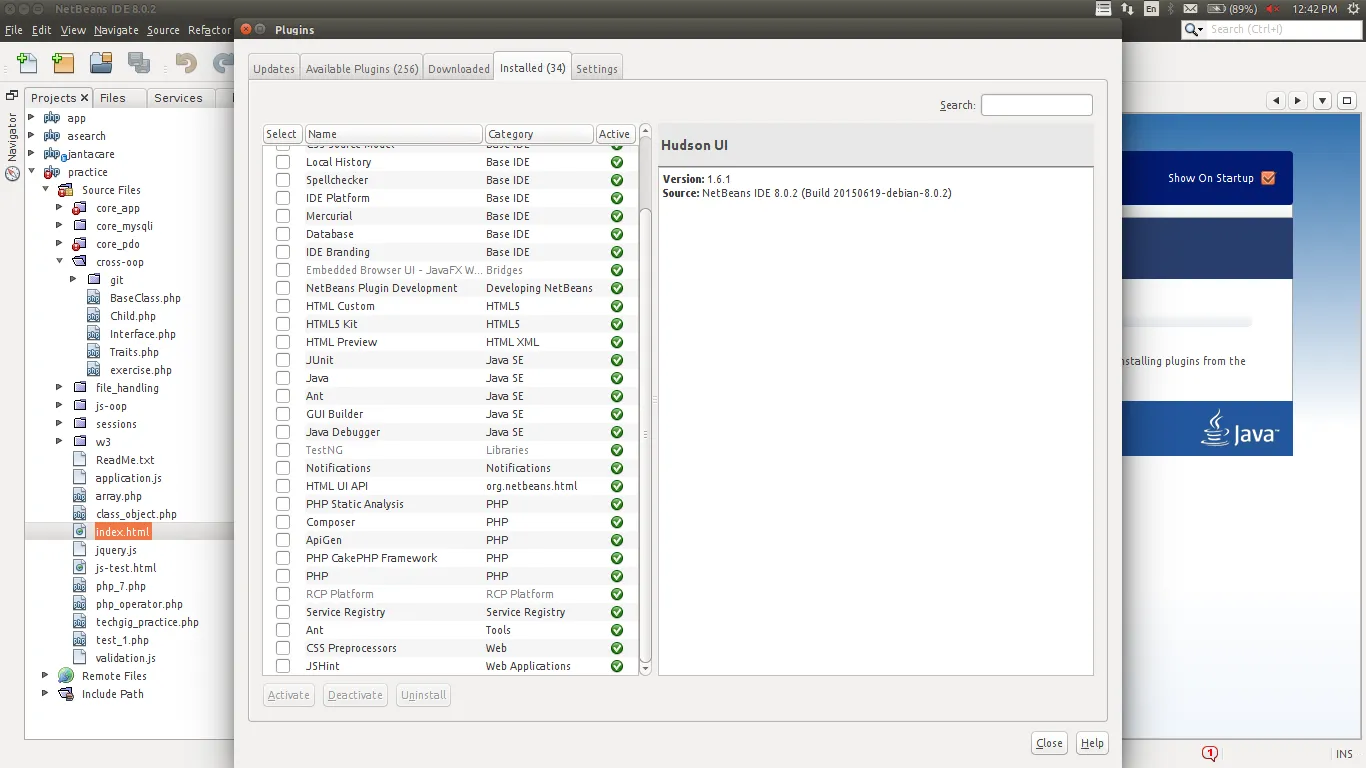Open the volume control in system tray
The height and width of the screenshot is (768, 1366).
pyautogui.click(x=1273, y=9)
